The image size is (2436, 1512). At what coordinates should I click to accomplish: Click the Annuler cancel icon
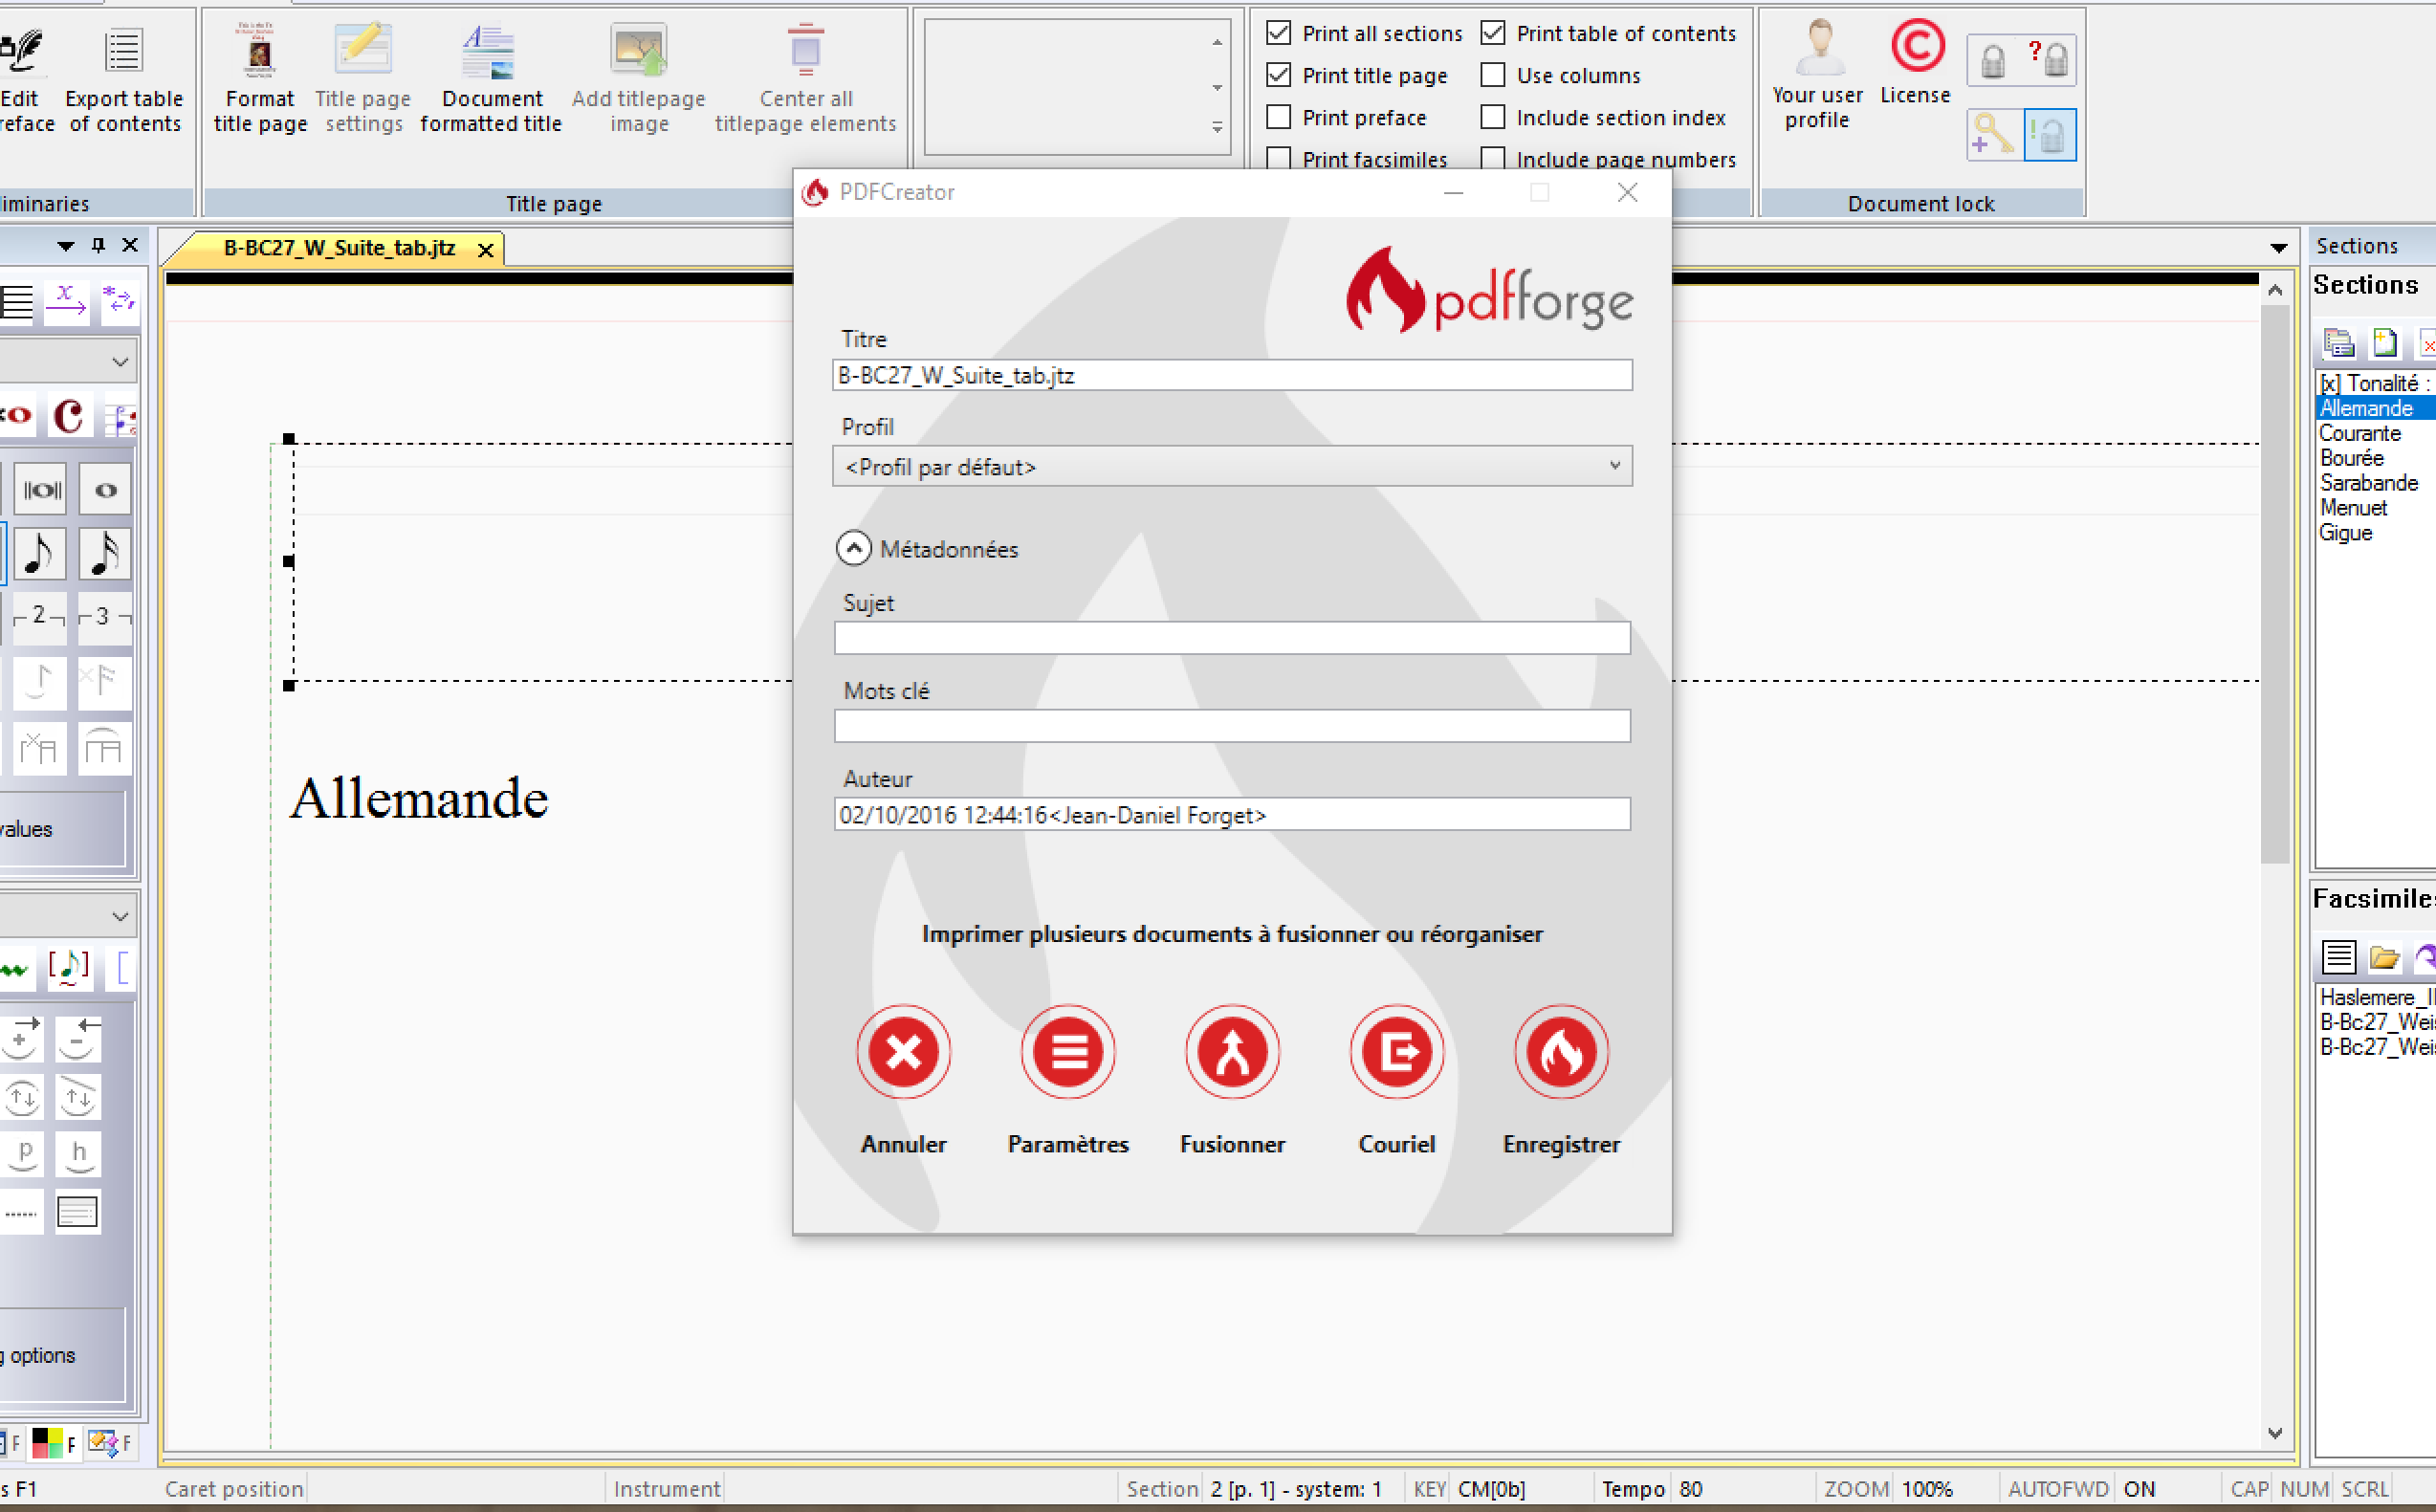point(903,1051)
